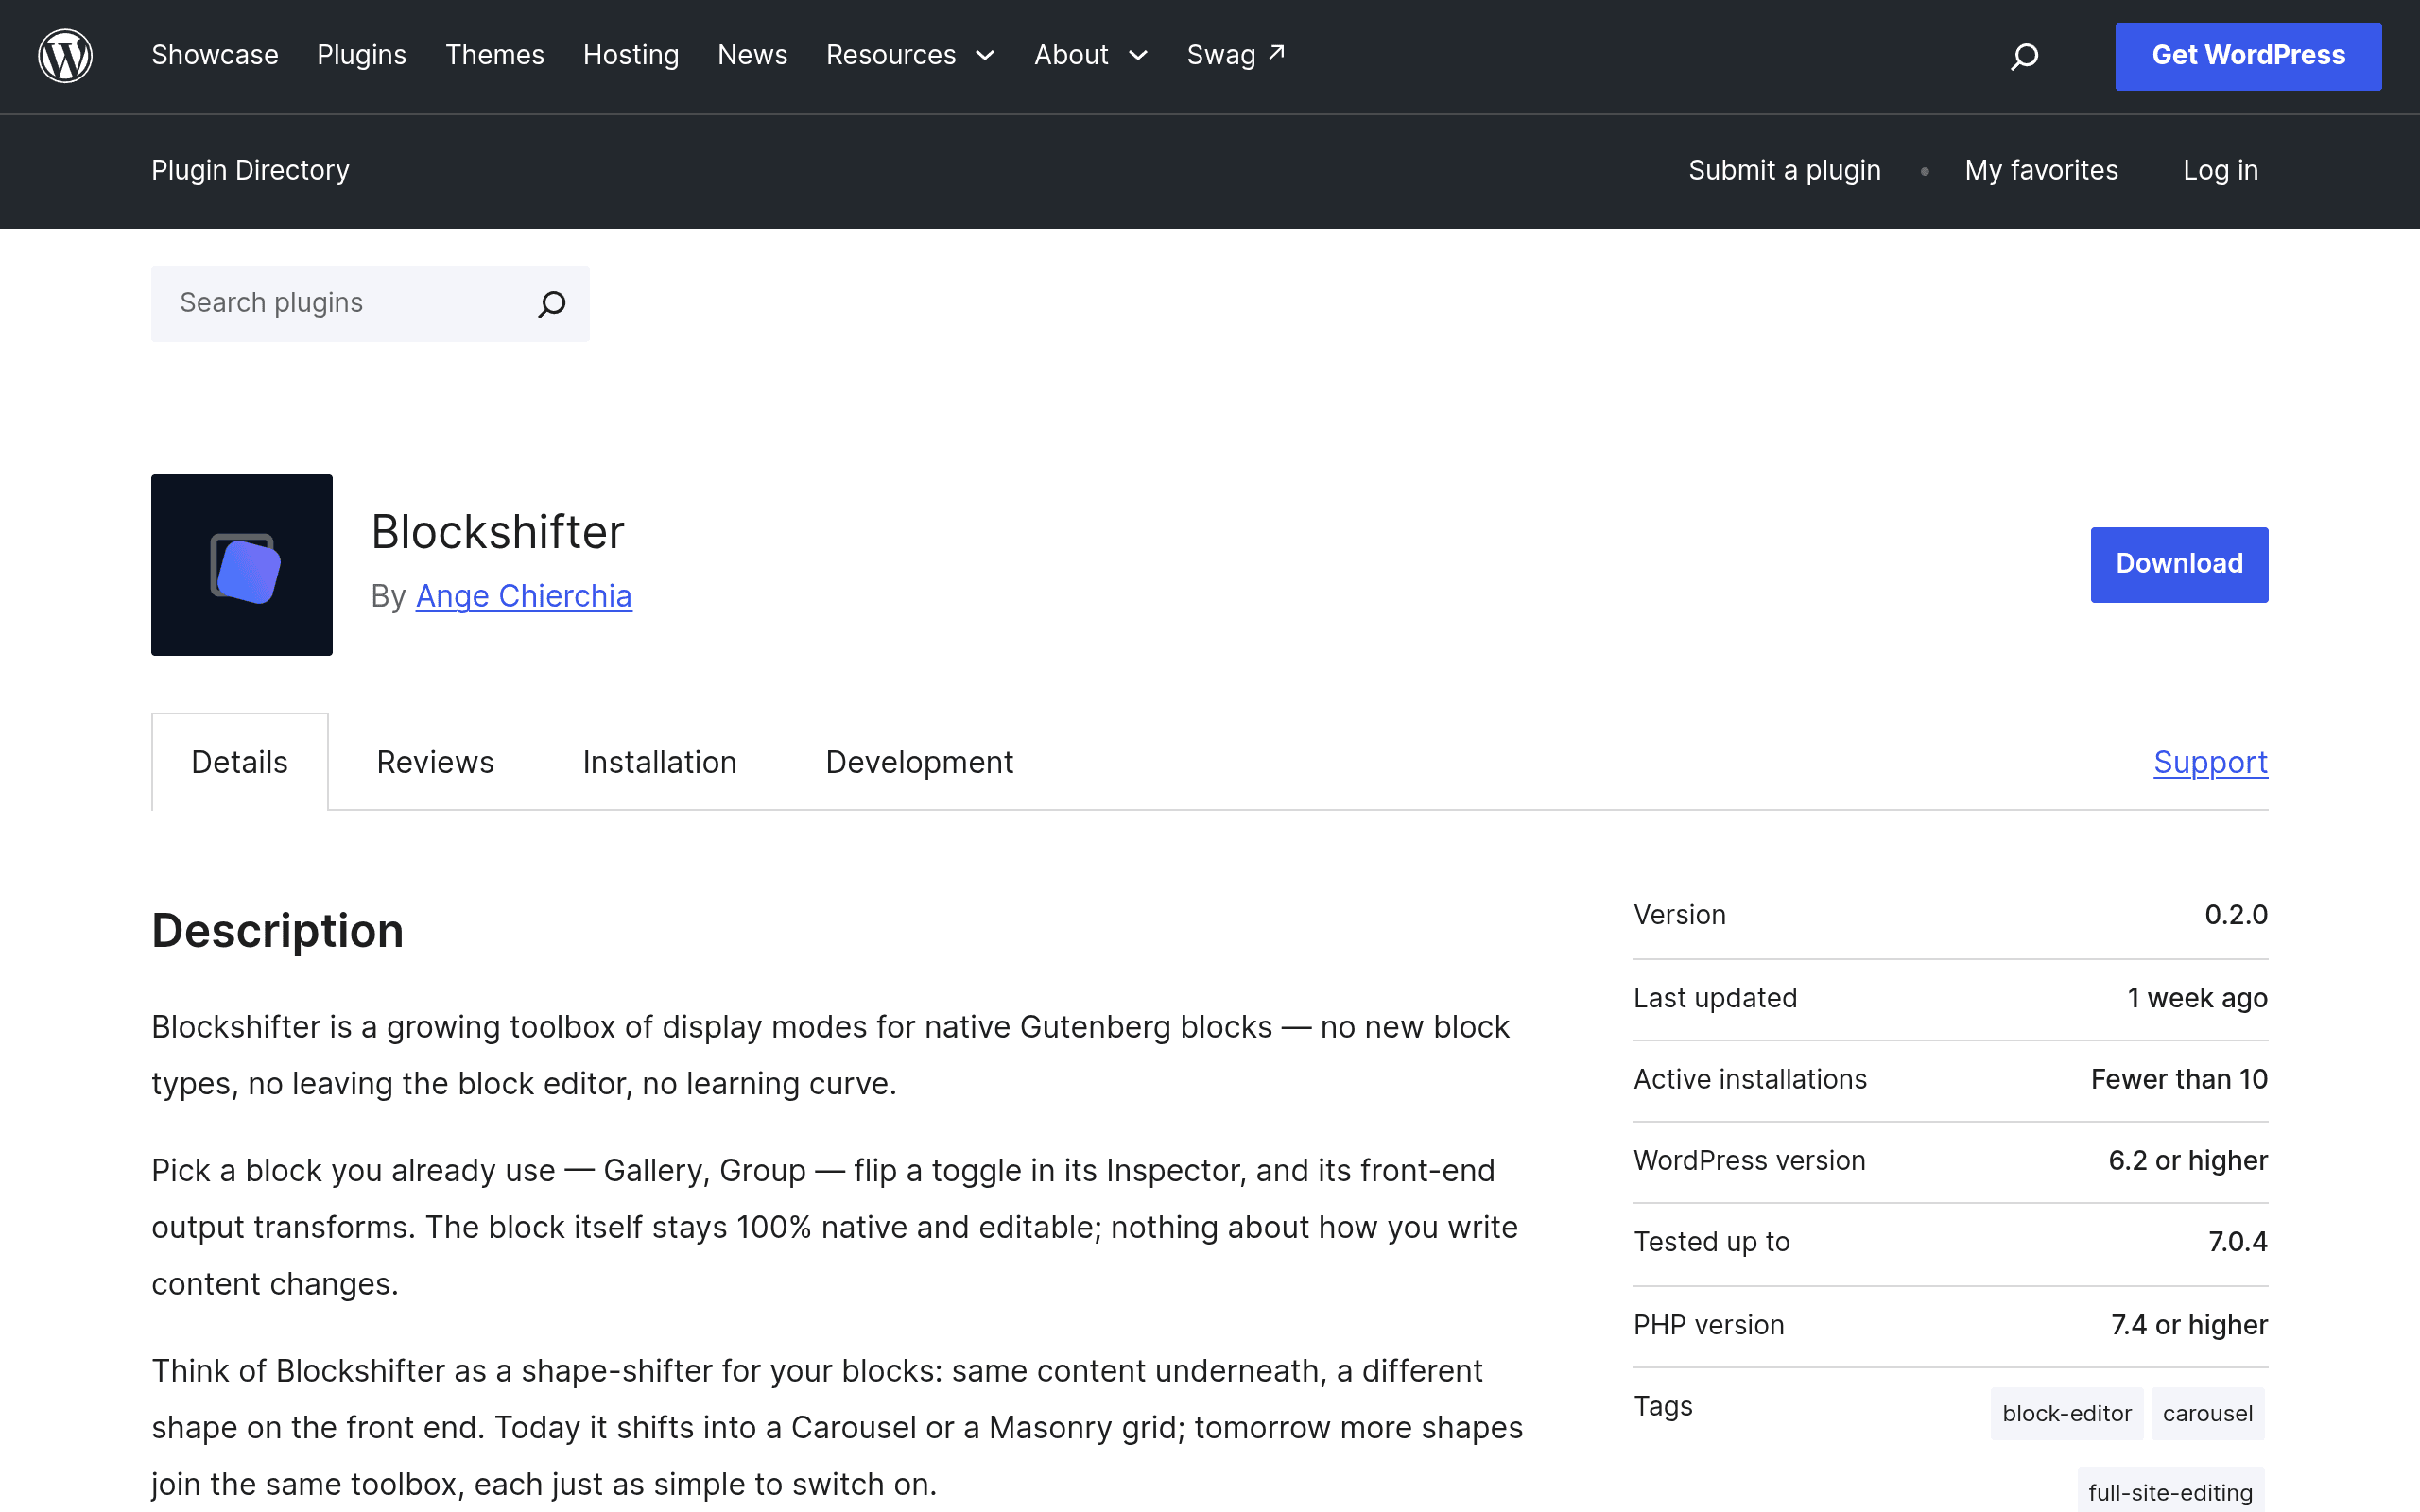
Task: Click the '1 week ago' last updated value
Action: (x=2198, y=998)
